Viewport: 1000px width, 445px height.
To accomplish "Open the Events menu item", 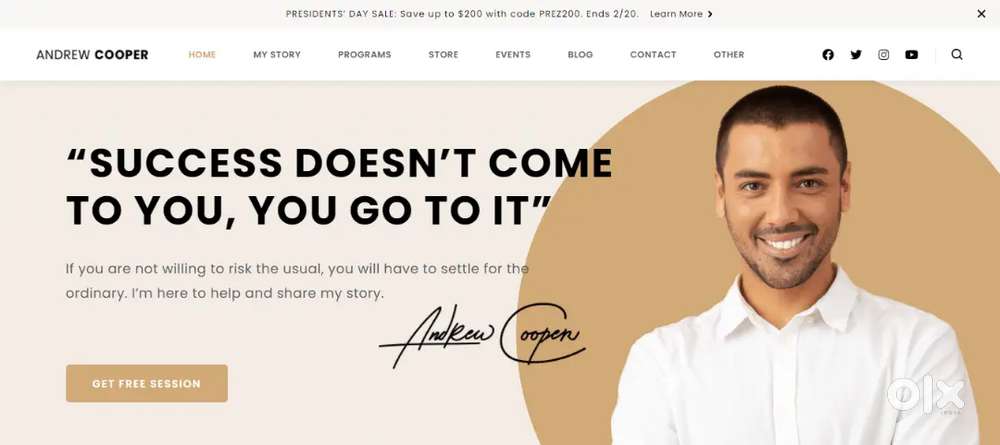I will [513, 55].
